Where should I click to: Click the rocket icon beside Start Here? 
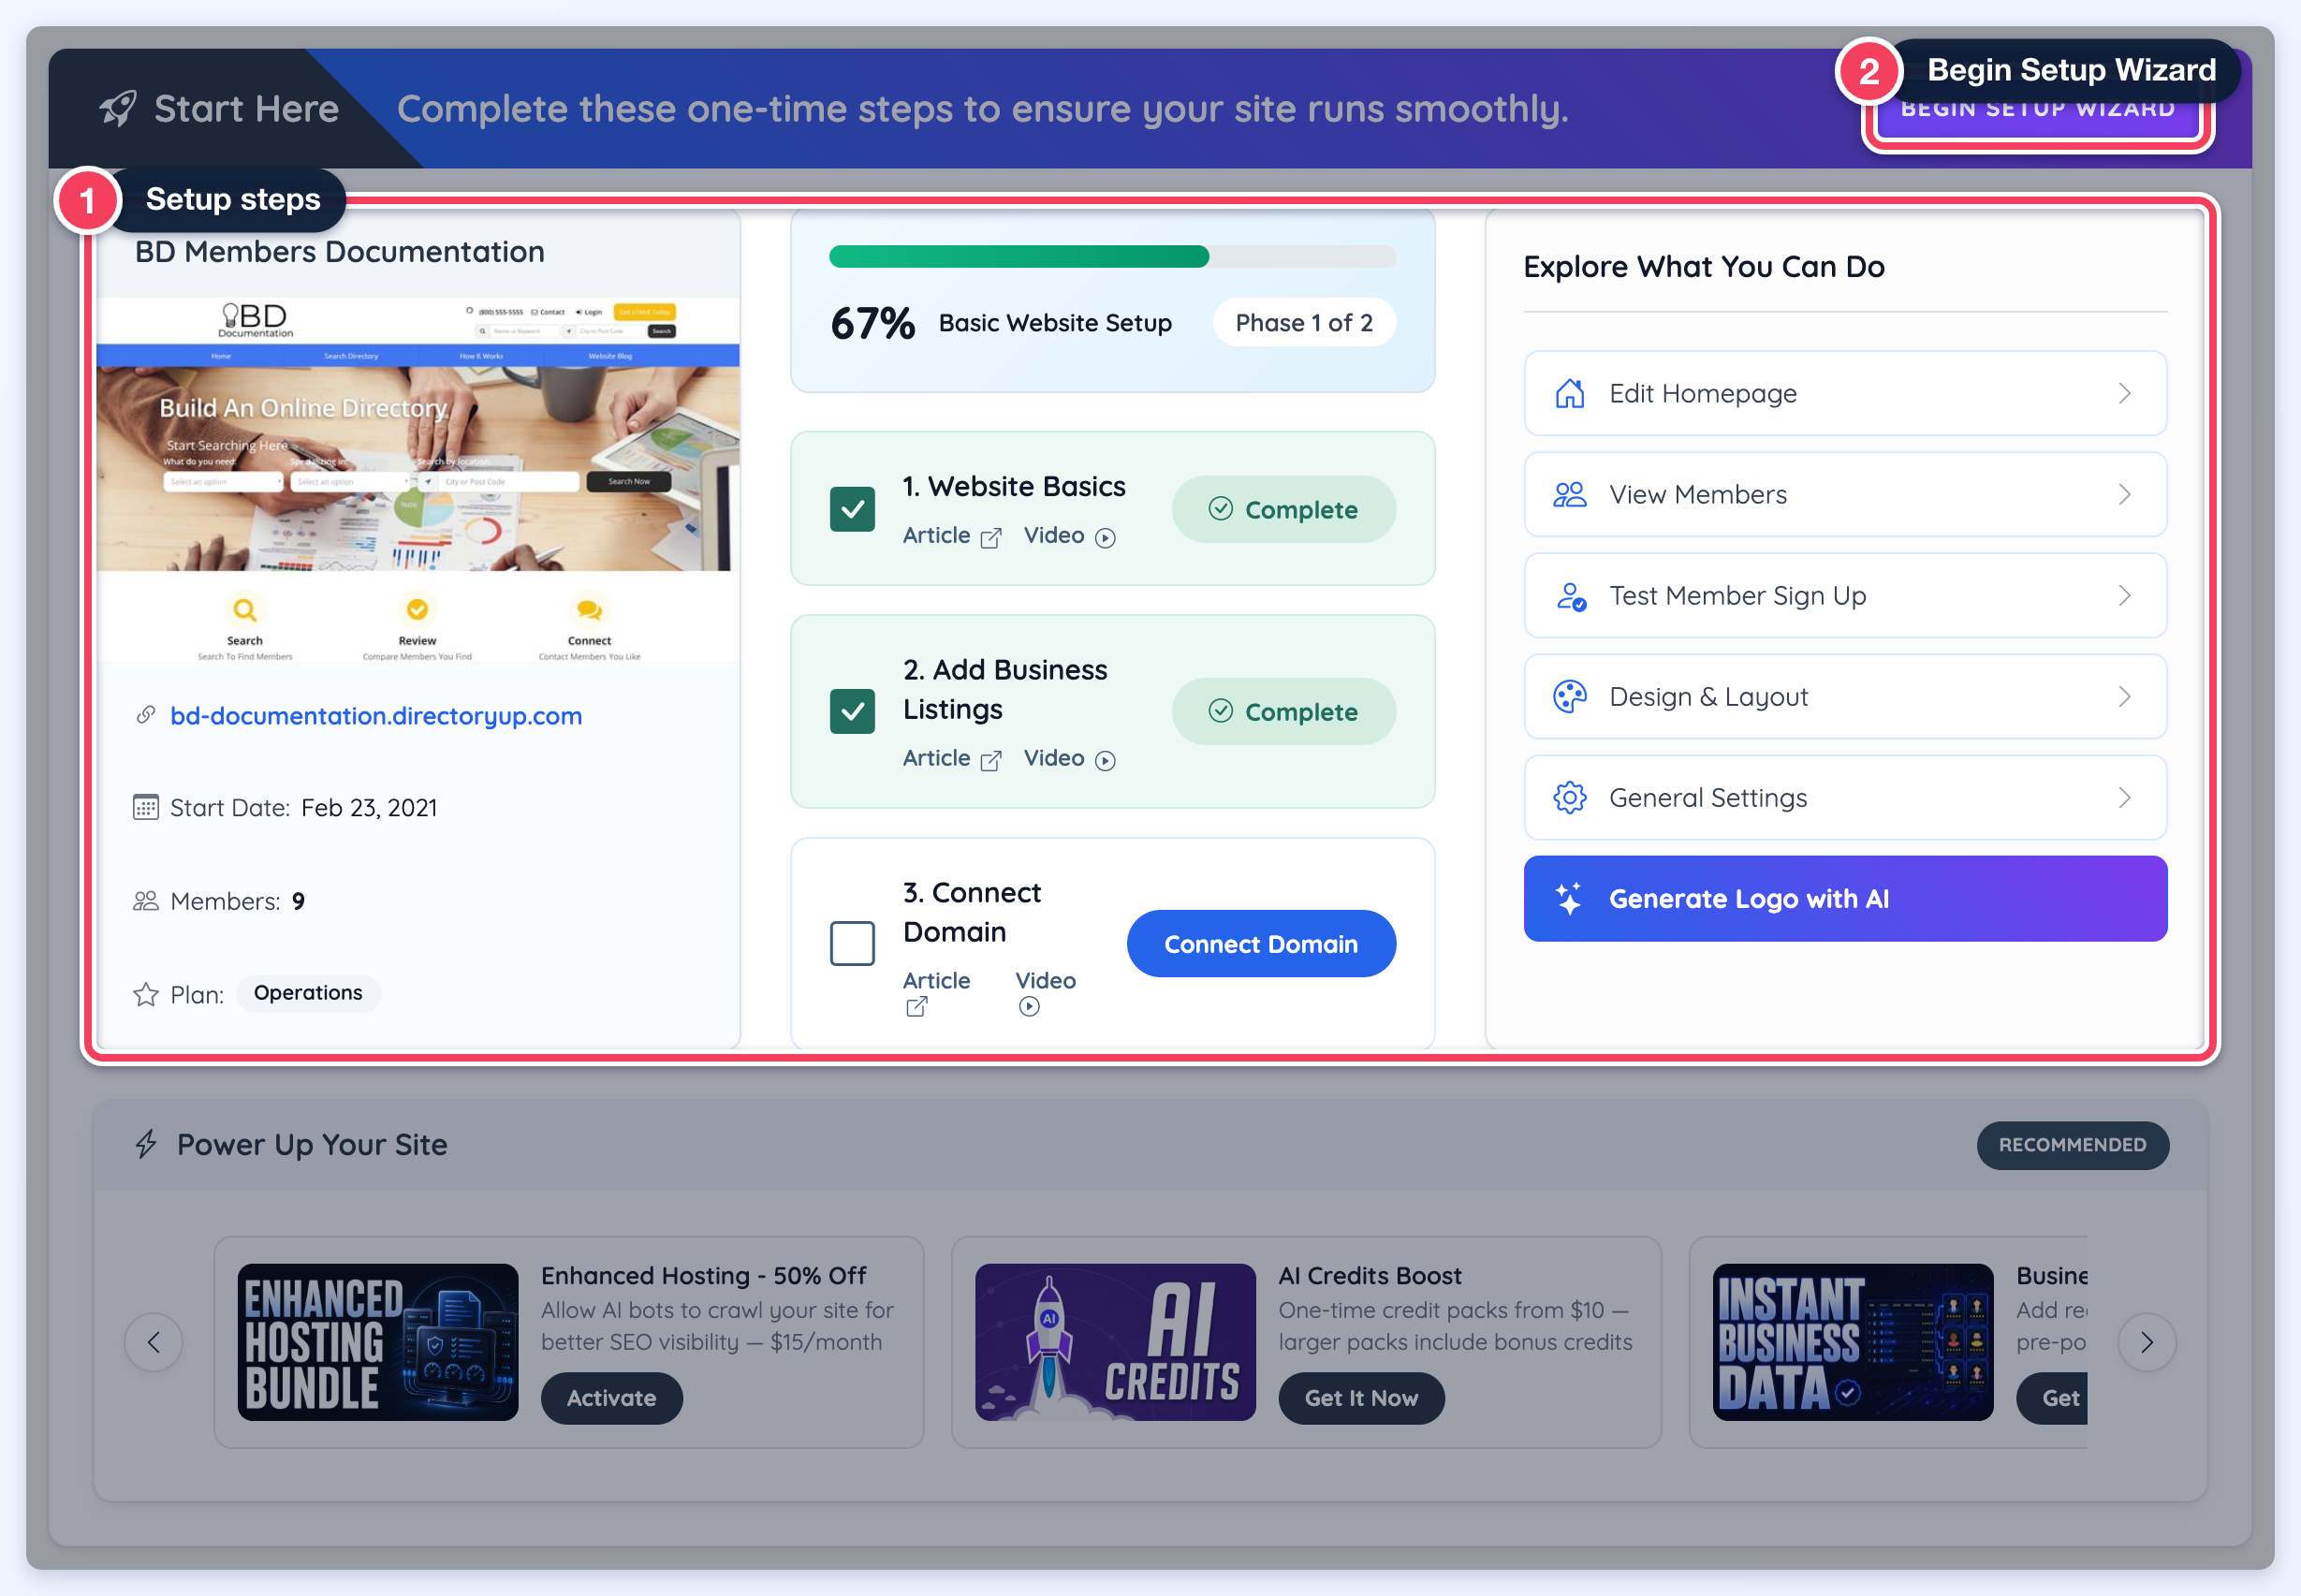point(118,108)
